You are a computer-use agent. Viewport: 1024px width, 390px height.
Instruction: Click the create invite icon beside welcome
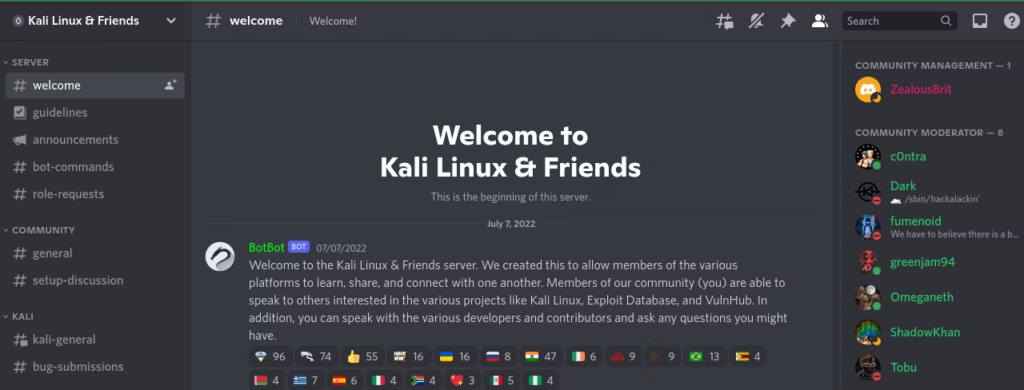pyautogui.click(x=170, y=85)
